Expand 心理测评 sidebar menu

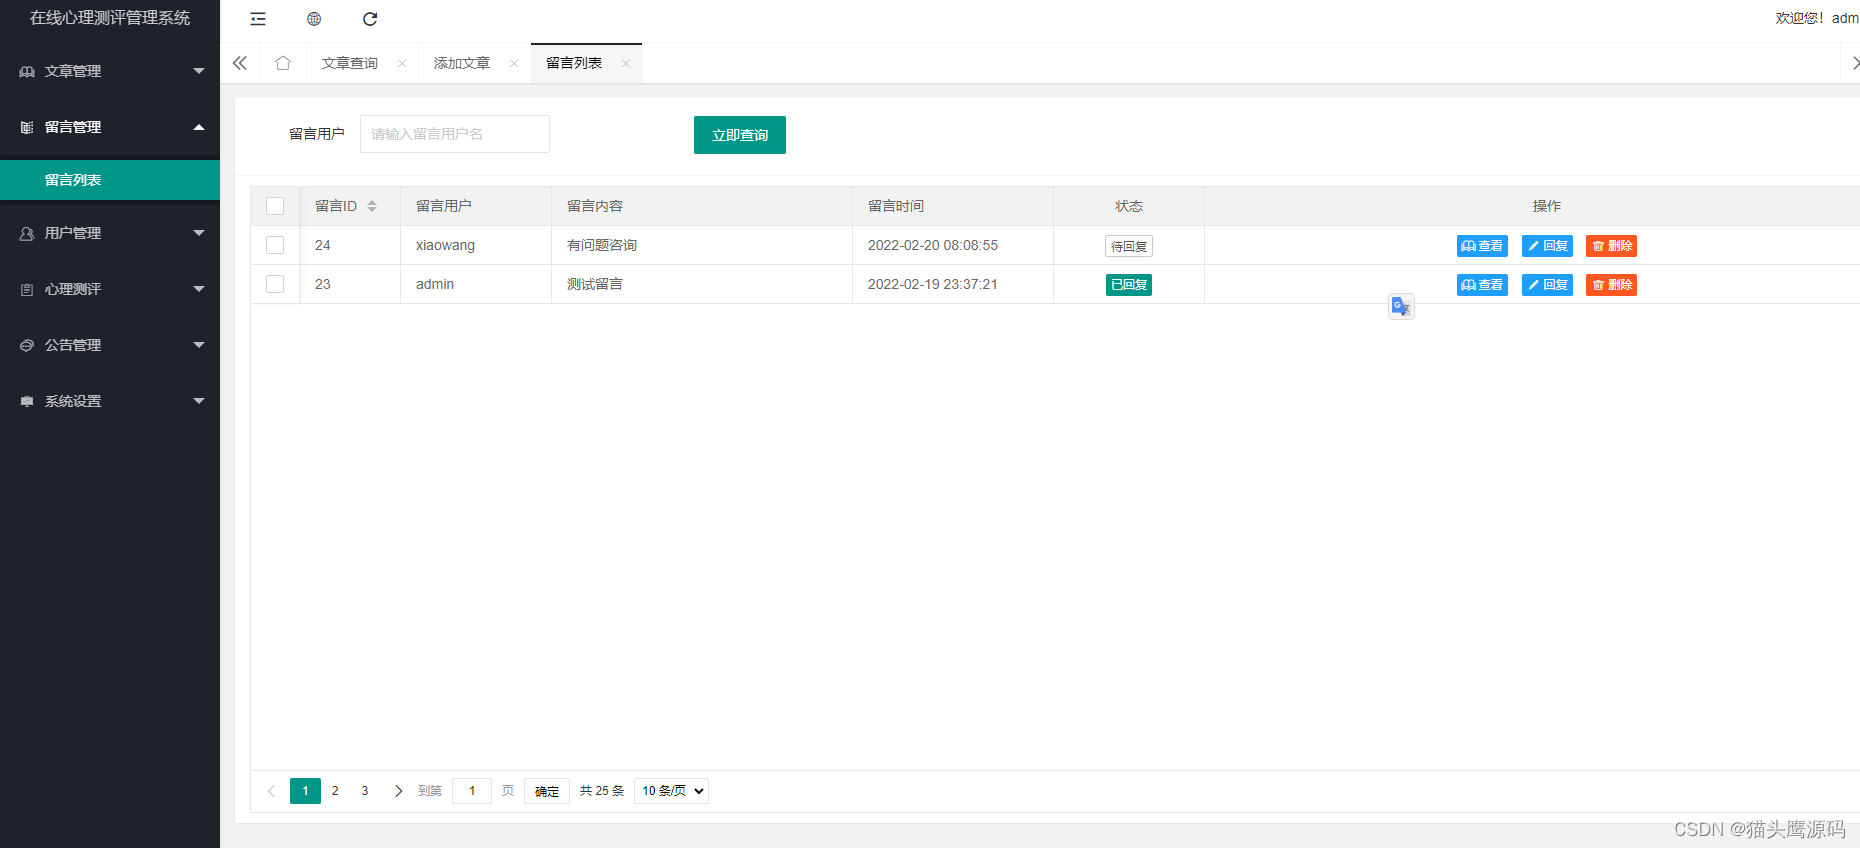tap(110, 289)
